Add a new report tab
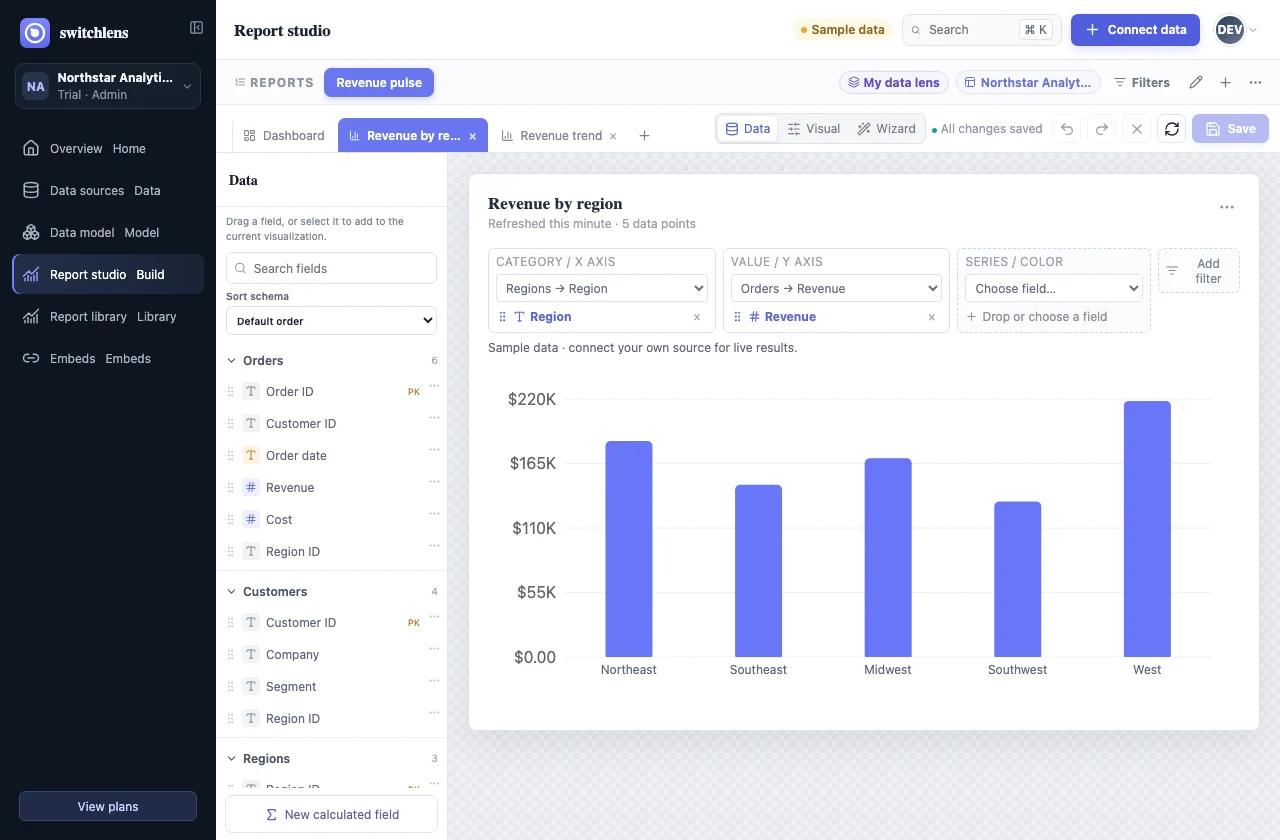This screenshot has width=1280, height=840. tap(645, 136)
